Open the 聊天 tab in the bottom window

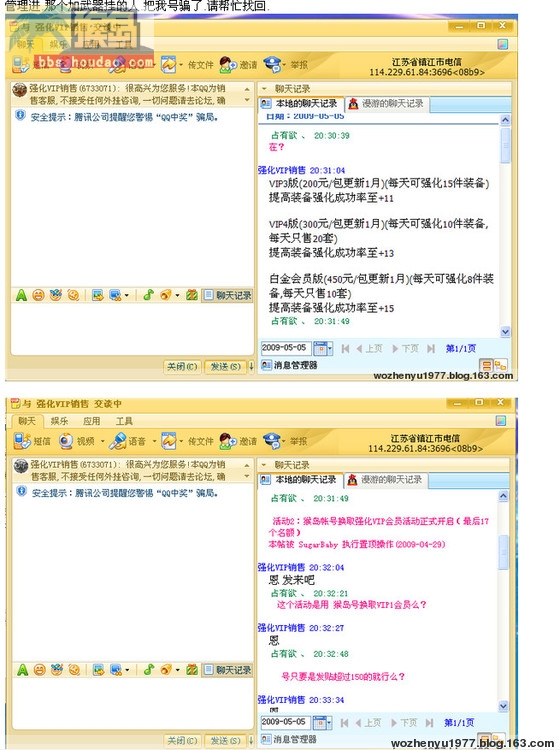(27, 421)
